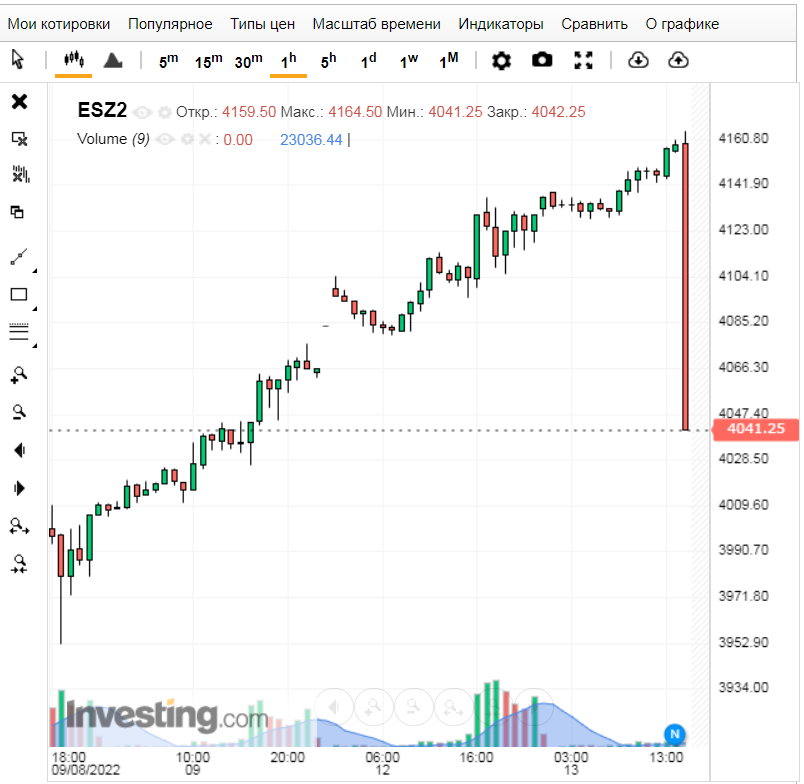Open chart settings gear icon
804x784 pixels.
(501, 61)
